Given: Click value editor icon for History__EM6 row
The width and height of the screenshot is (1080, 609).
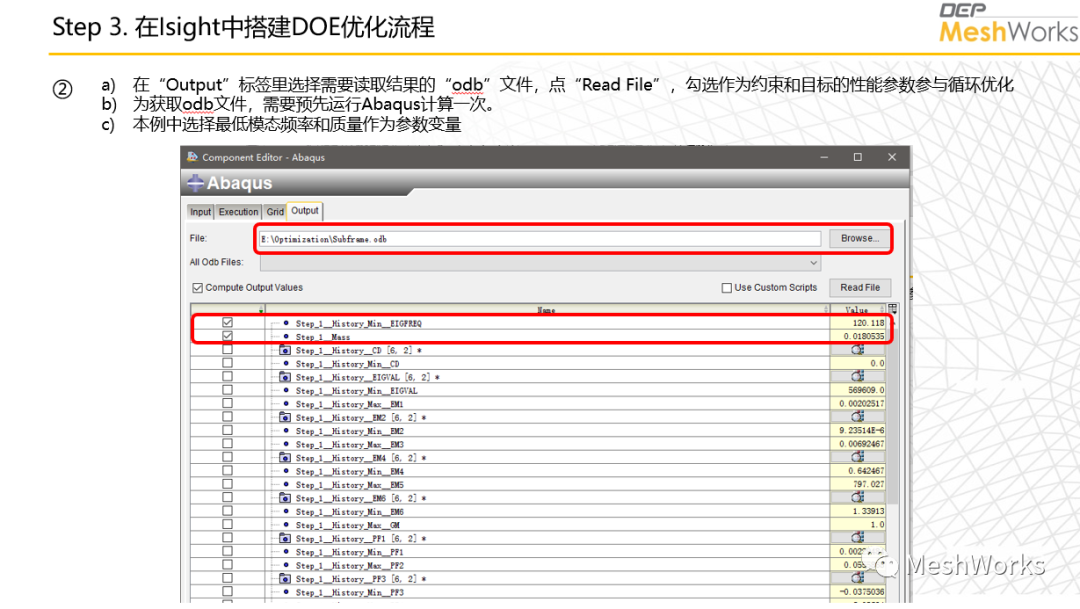Looking at the screenshot, I should [x=858, y=497].
